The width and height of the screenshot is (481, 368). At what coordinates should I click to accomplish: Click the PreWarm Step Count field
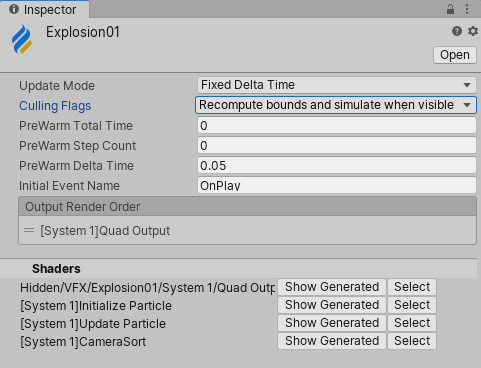[x=337, y=146]
